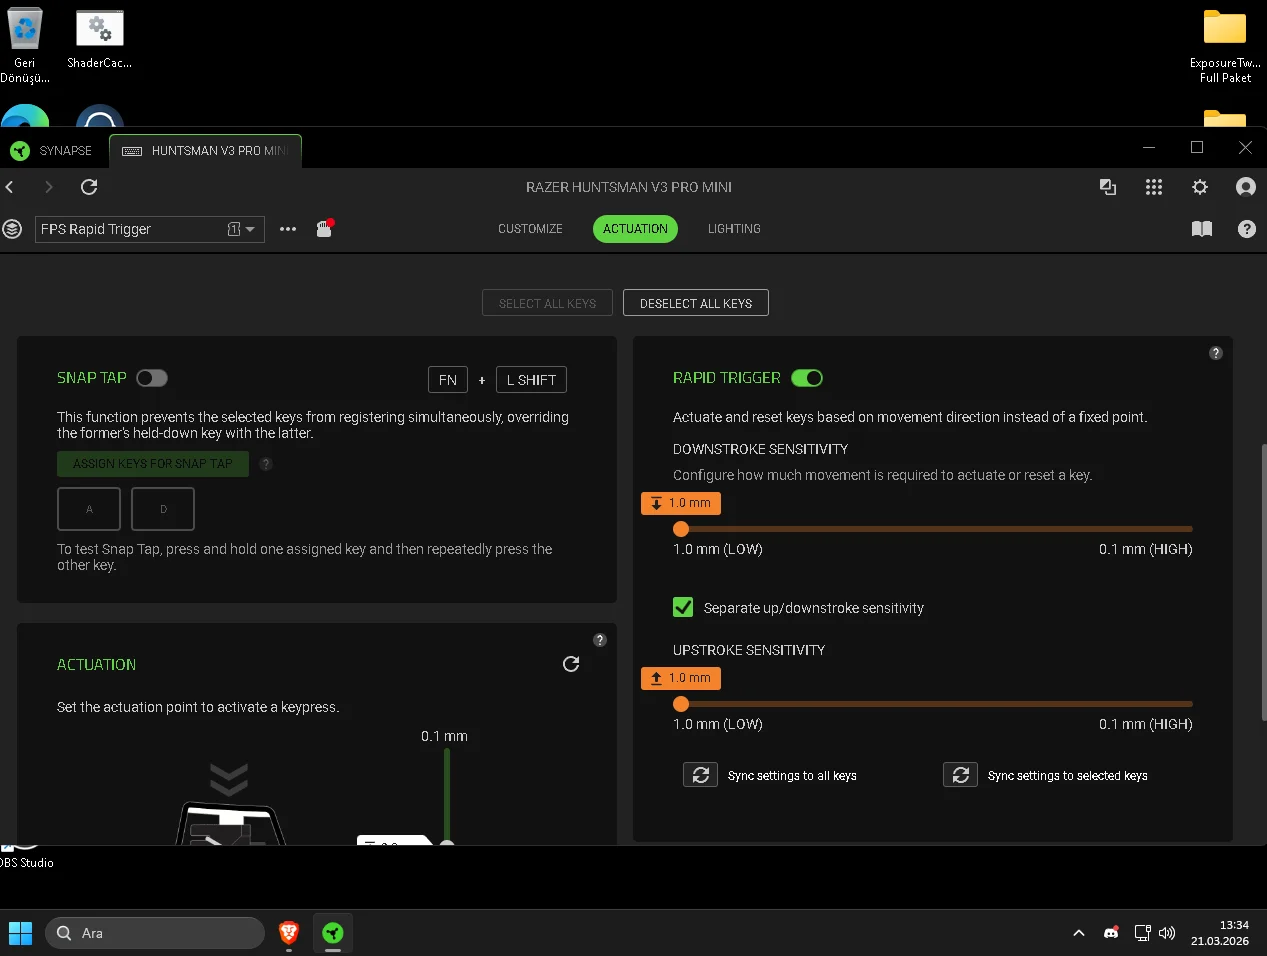Click Discord tray icon
Screen dimensions: 1267x956
(1111, 933)
